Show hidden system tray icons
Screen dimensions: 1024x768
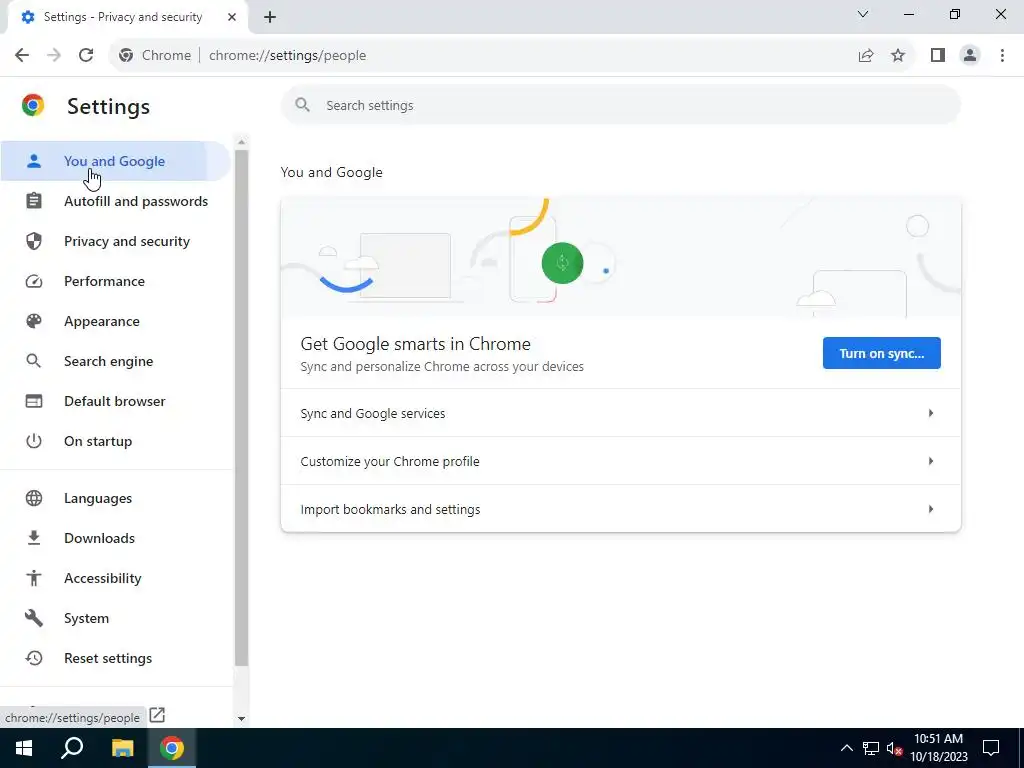coord(846,748)
